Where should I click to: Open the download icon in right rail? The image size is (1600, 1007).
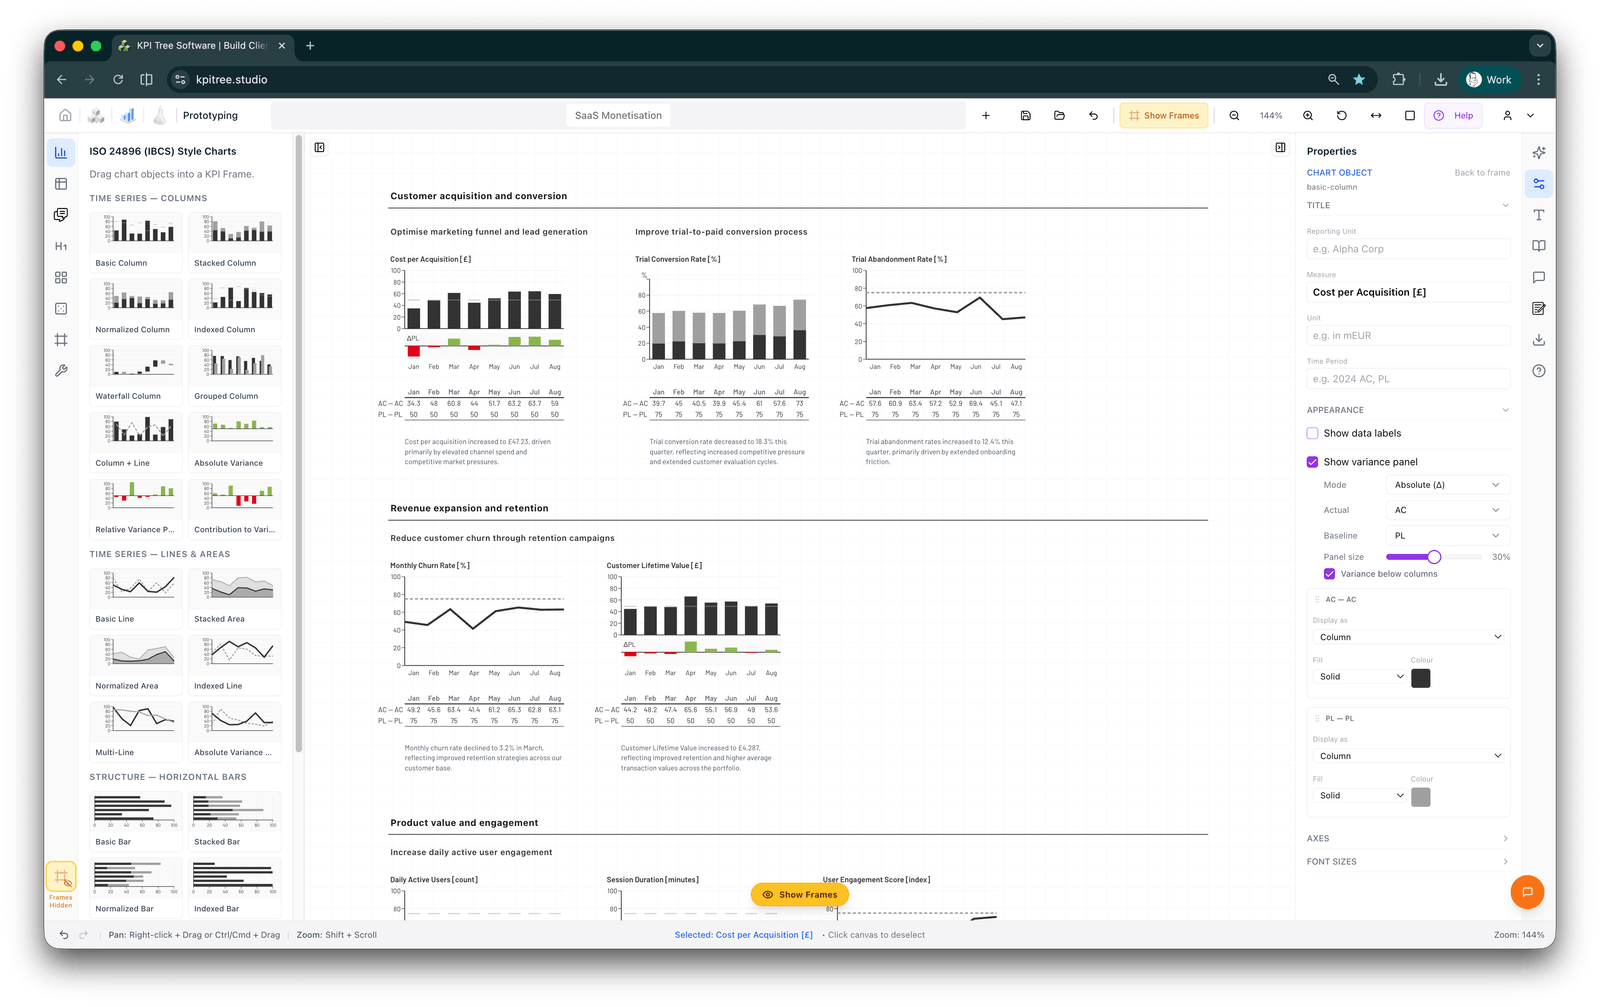coord(1539,340)
